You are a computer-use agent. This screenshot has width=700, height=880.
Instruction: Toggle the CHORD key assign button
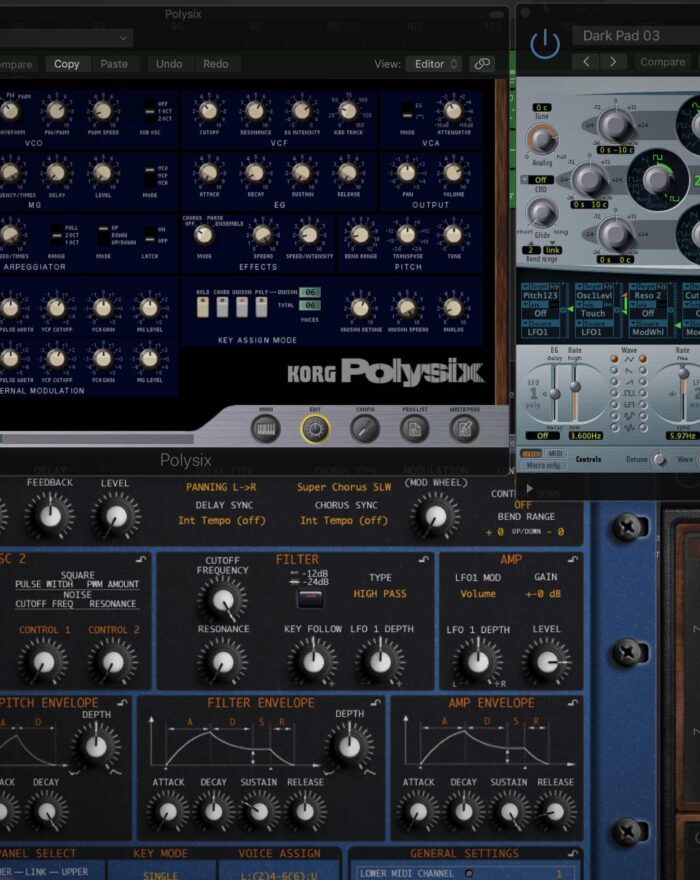click(x=222, y=307)
